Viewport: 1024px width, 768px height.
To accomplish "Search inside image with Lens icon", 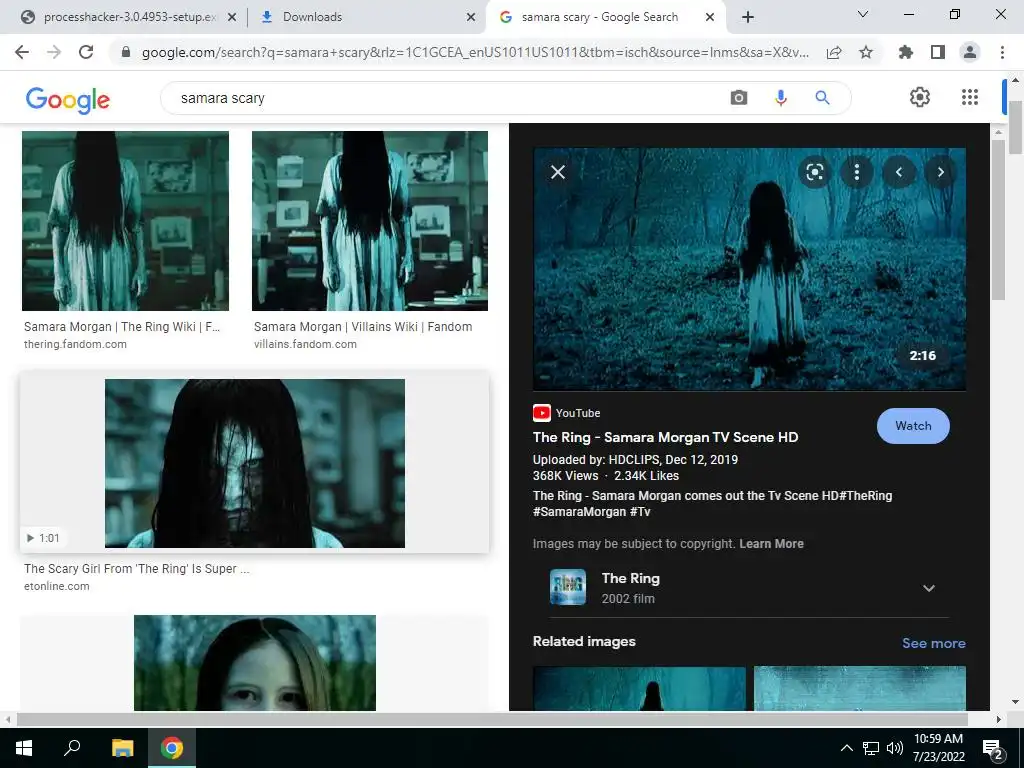I will pos(815,172).
